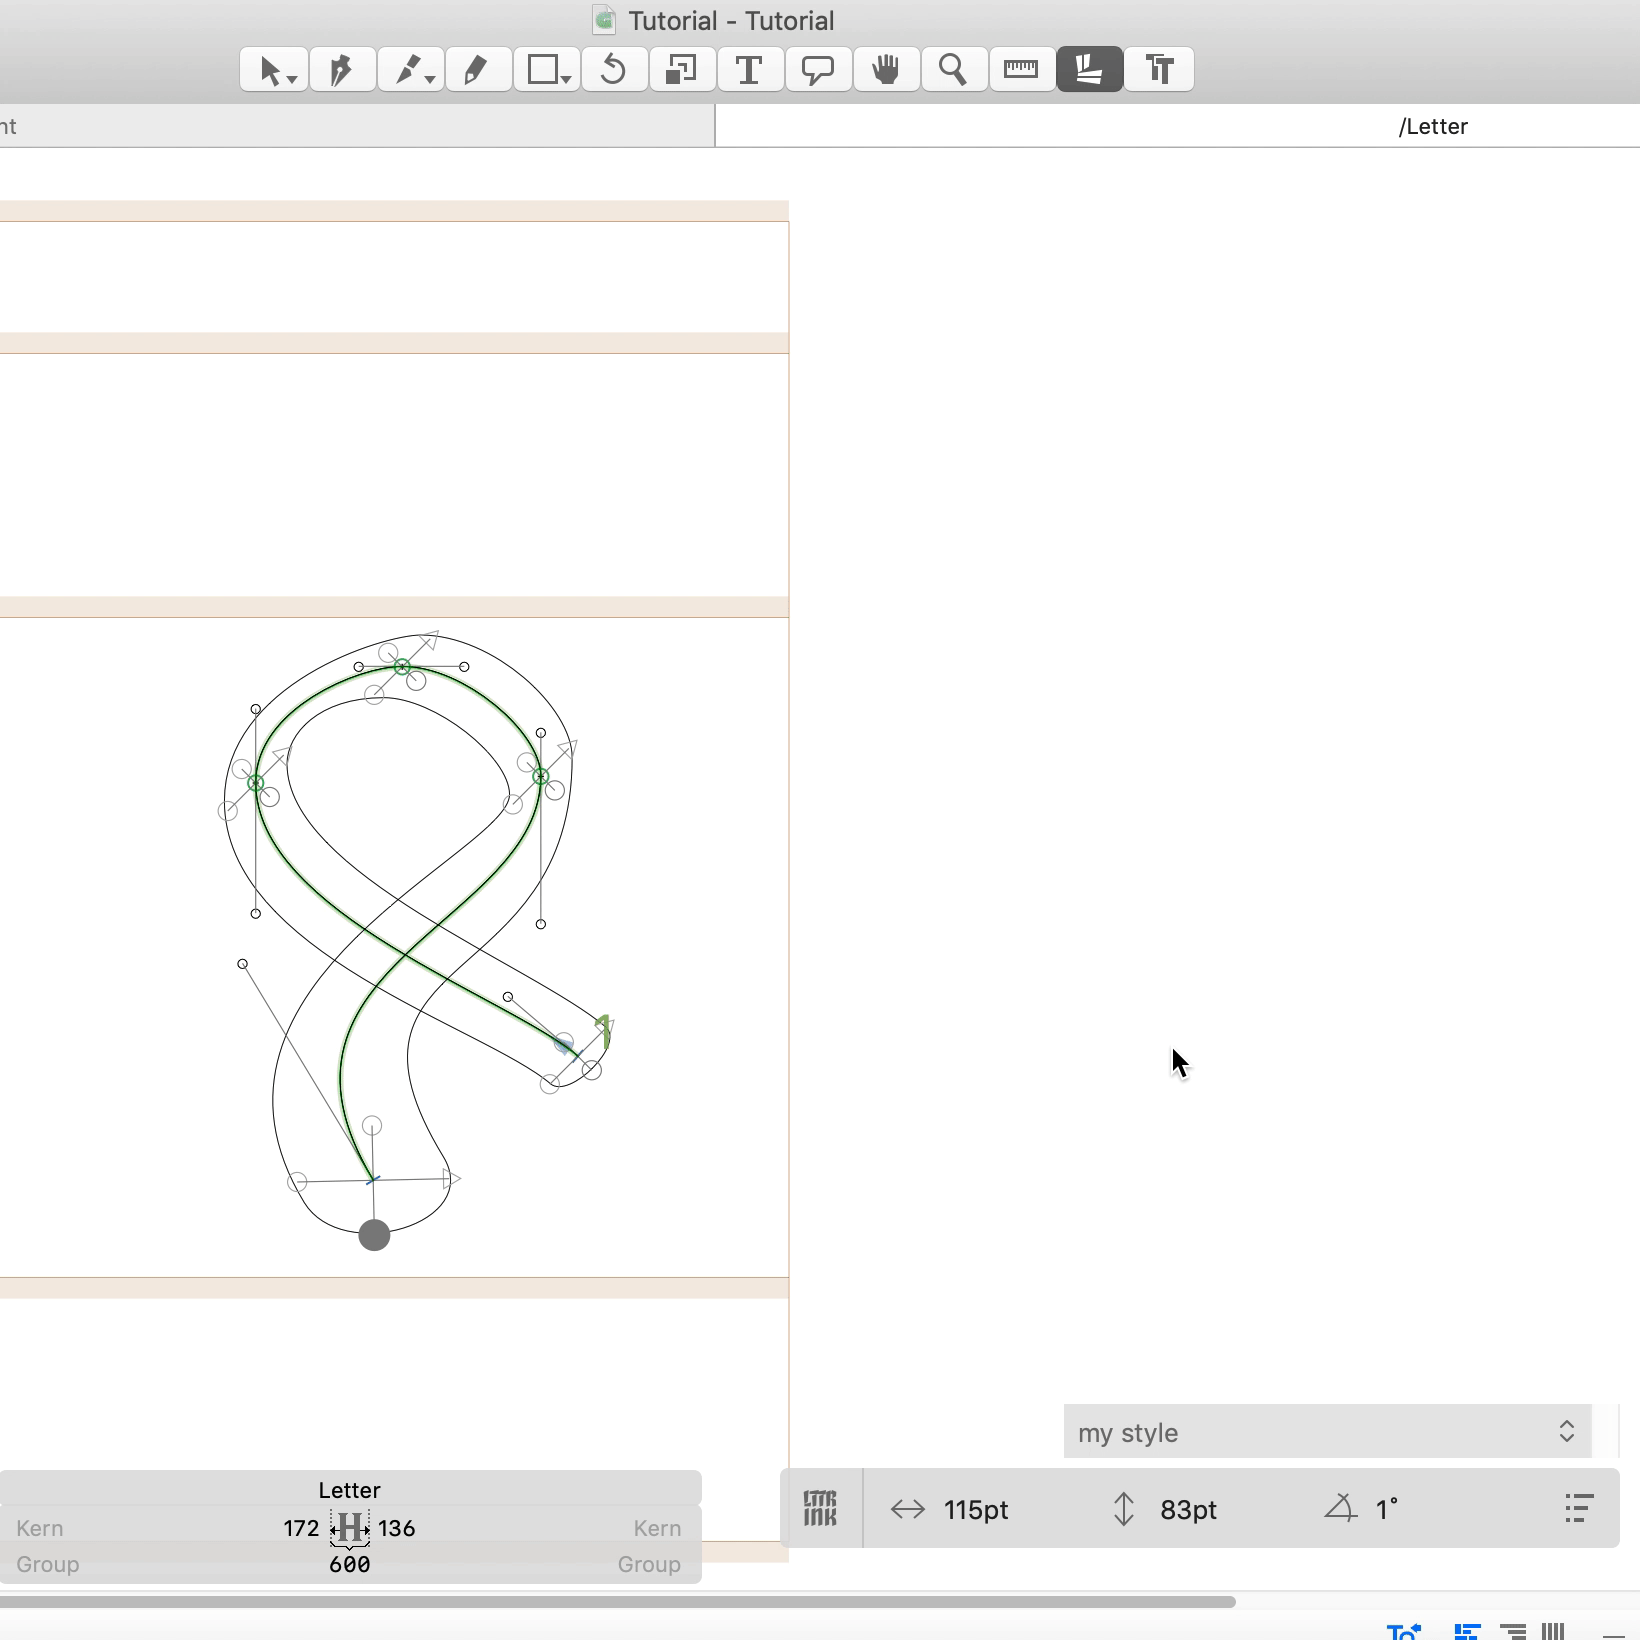Select the green node on right of loop
Image resolution: width=1640 pixels, height=1640 pixels.
tap(541, 776)
